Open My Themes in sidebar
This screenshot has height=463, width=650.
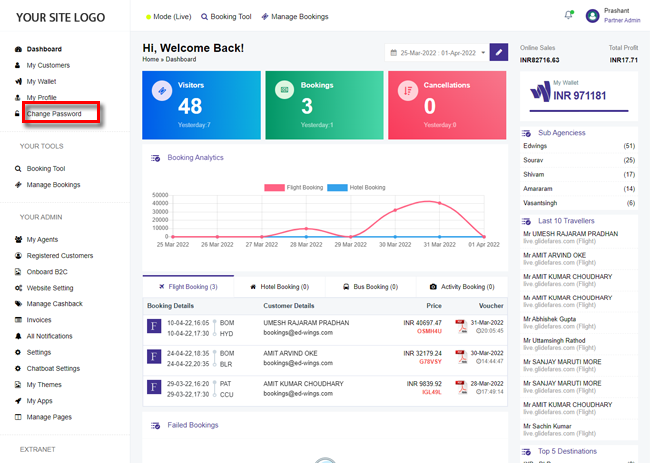[x=44, y=385]
